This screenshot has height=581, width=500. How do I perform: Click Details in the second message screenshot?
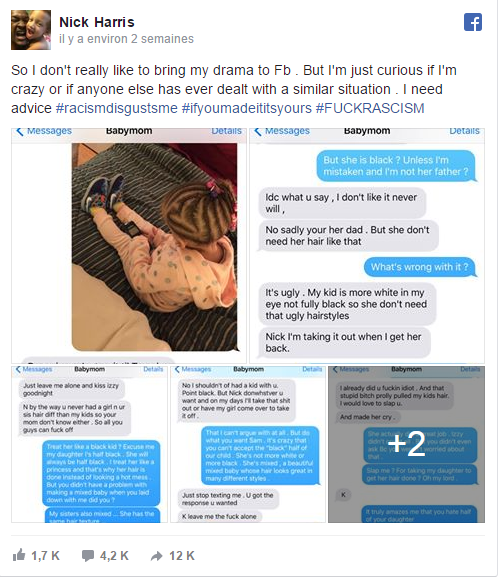coord(464,131)
